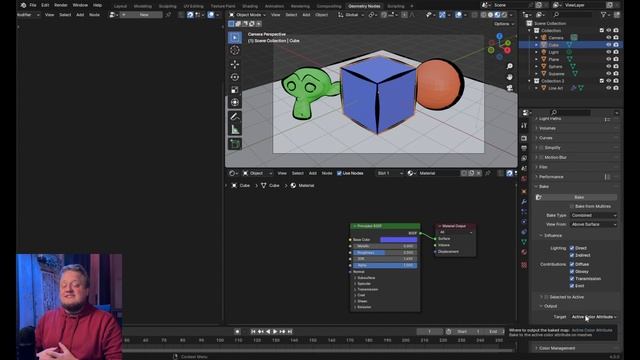Open the Physics properties tab

(x=524, y=222)
